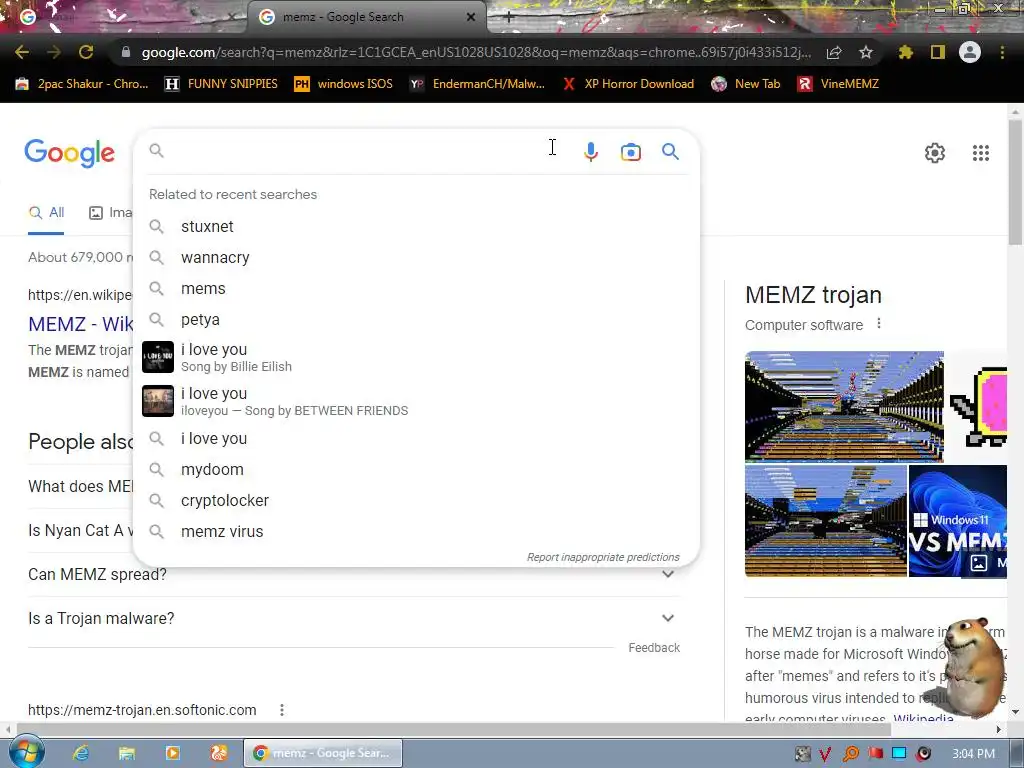Open the large MEMZ trojan screenshot thumbnail
Image resolution: width=1024 pixels, height=768 pixels.
(844, 406)
